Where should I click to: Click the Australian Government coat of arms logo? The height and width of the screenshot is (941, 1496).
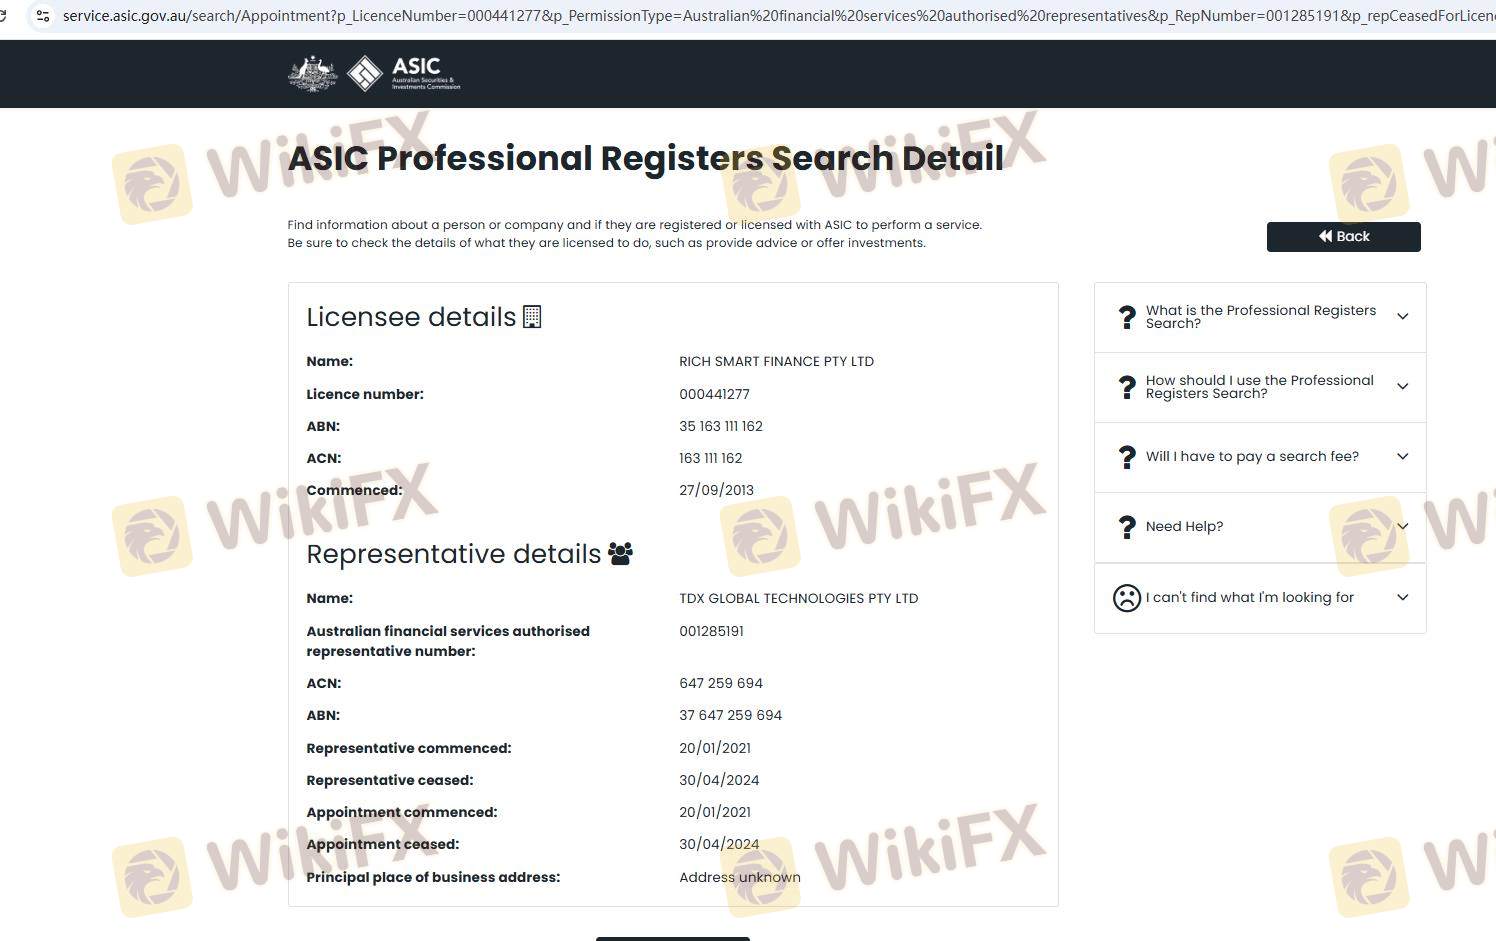point(313,74)
